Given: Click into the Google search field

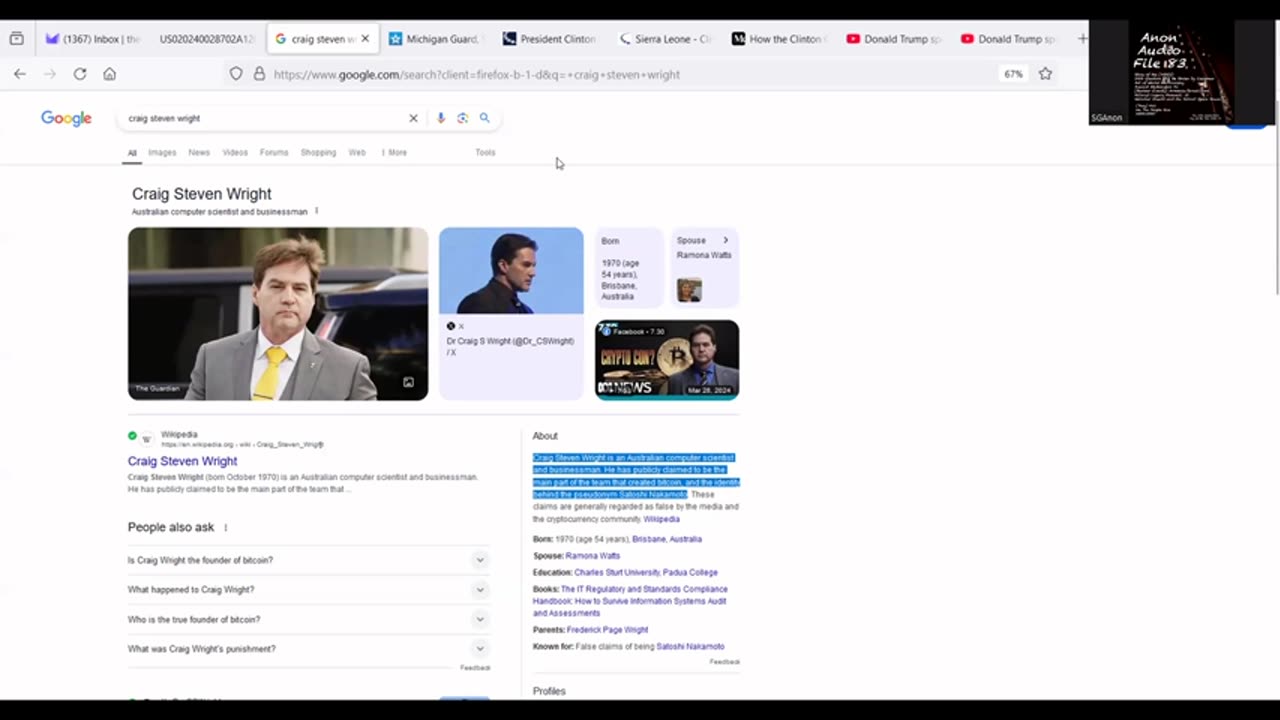Looking at the screenshot, I should pos(264,118).
